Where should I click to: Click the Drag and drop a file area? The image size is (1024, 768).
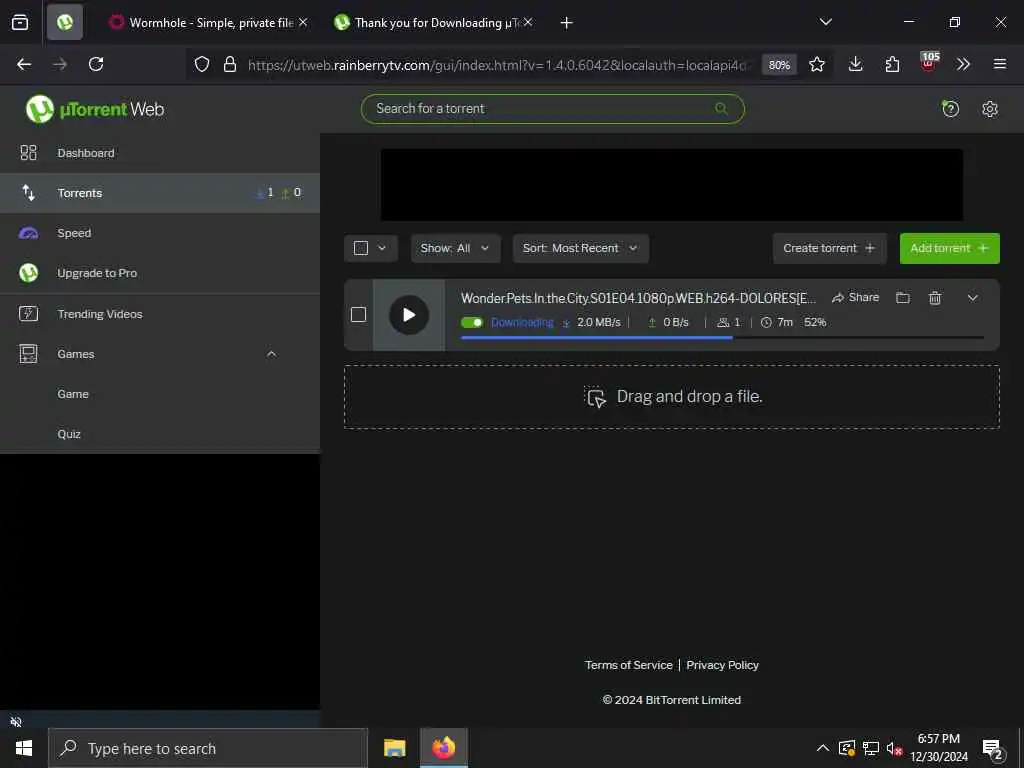pyautogui.click(x=671, y=396)
